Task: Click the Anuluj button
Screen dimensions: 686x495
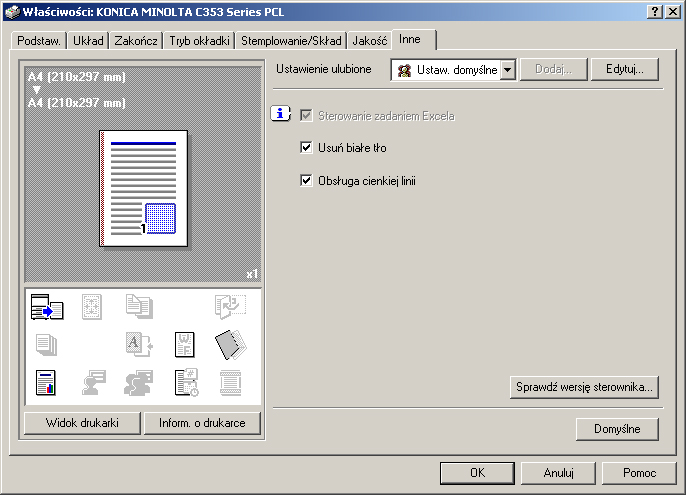Action: [558, 473]
